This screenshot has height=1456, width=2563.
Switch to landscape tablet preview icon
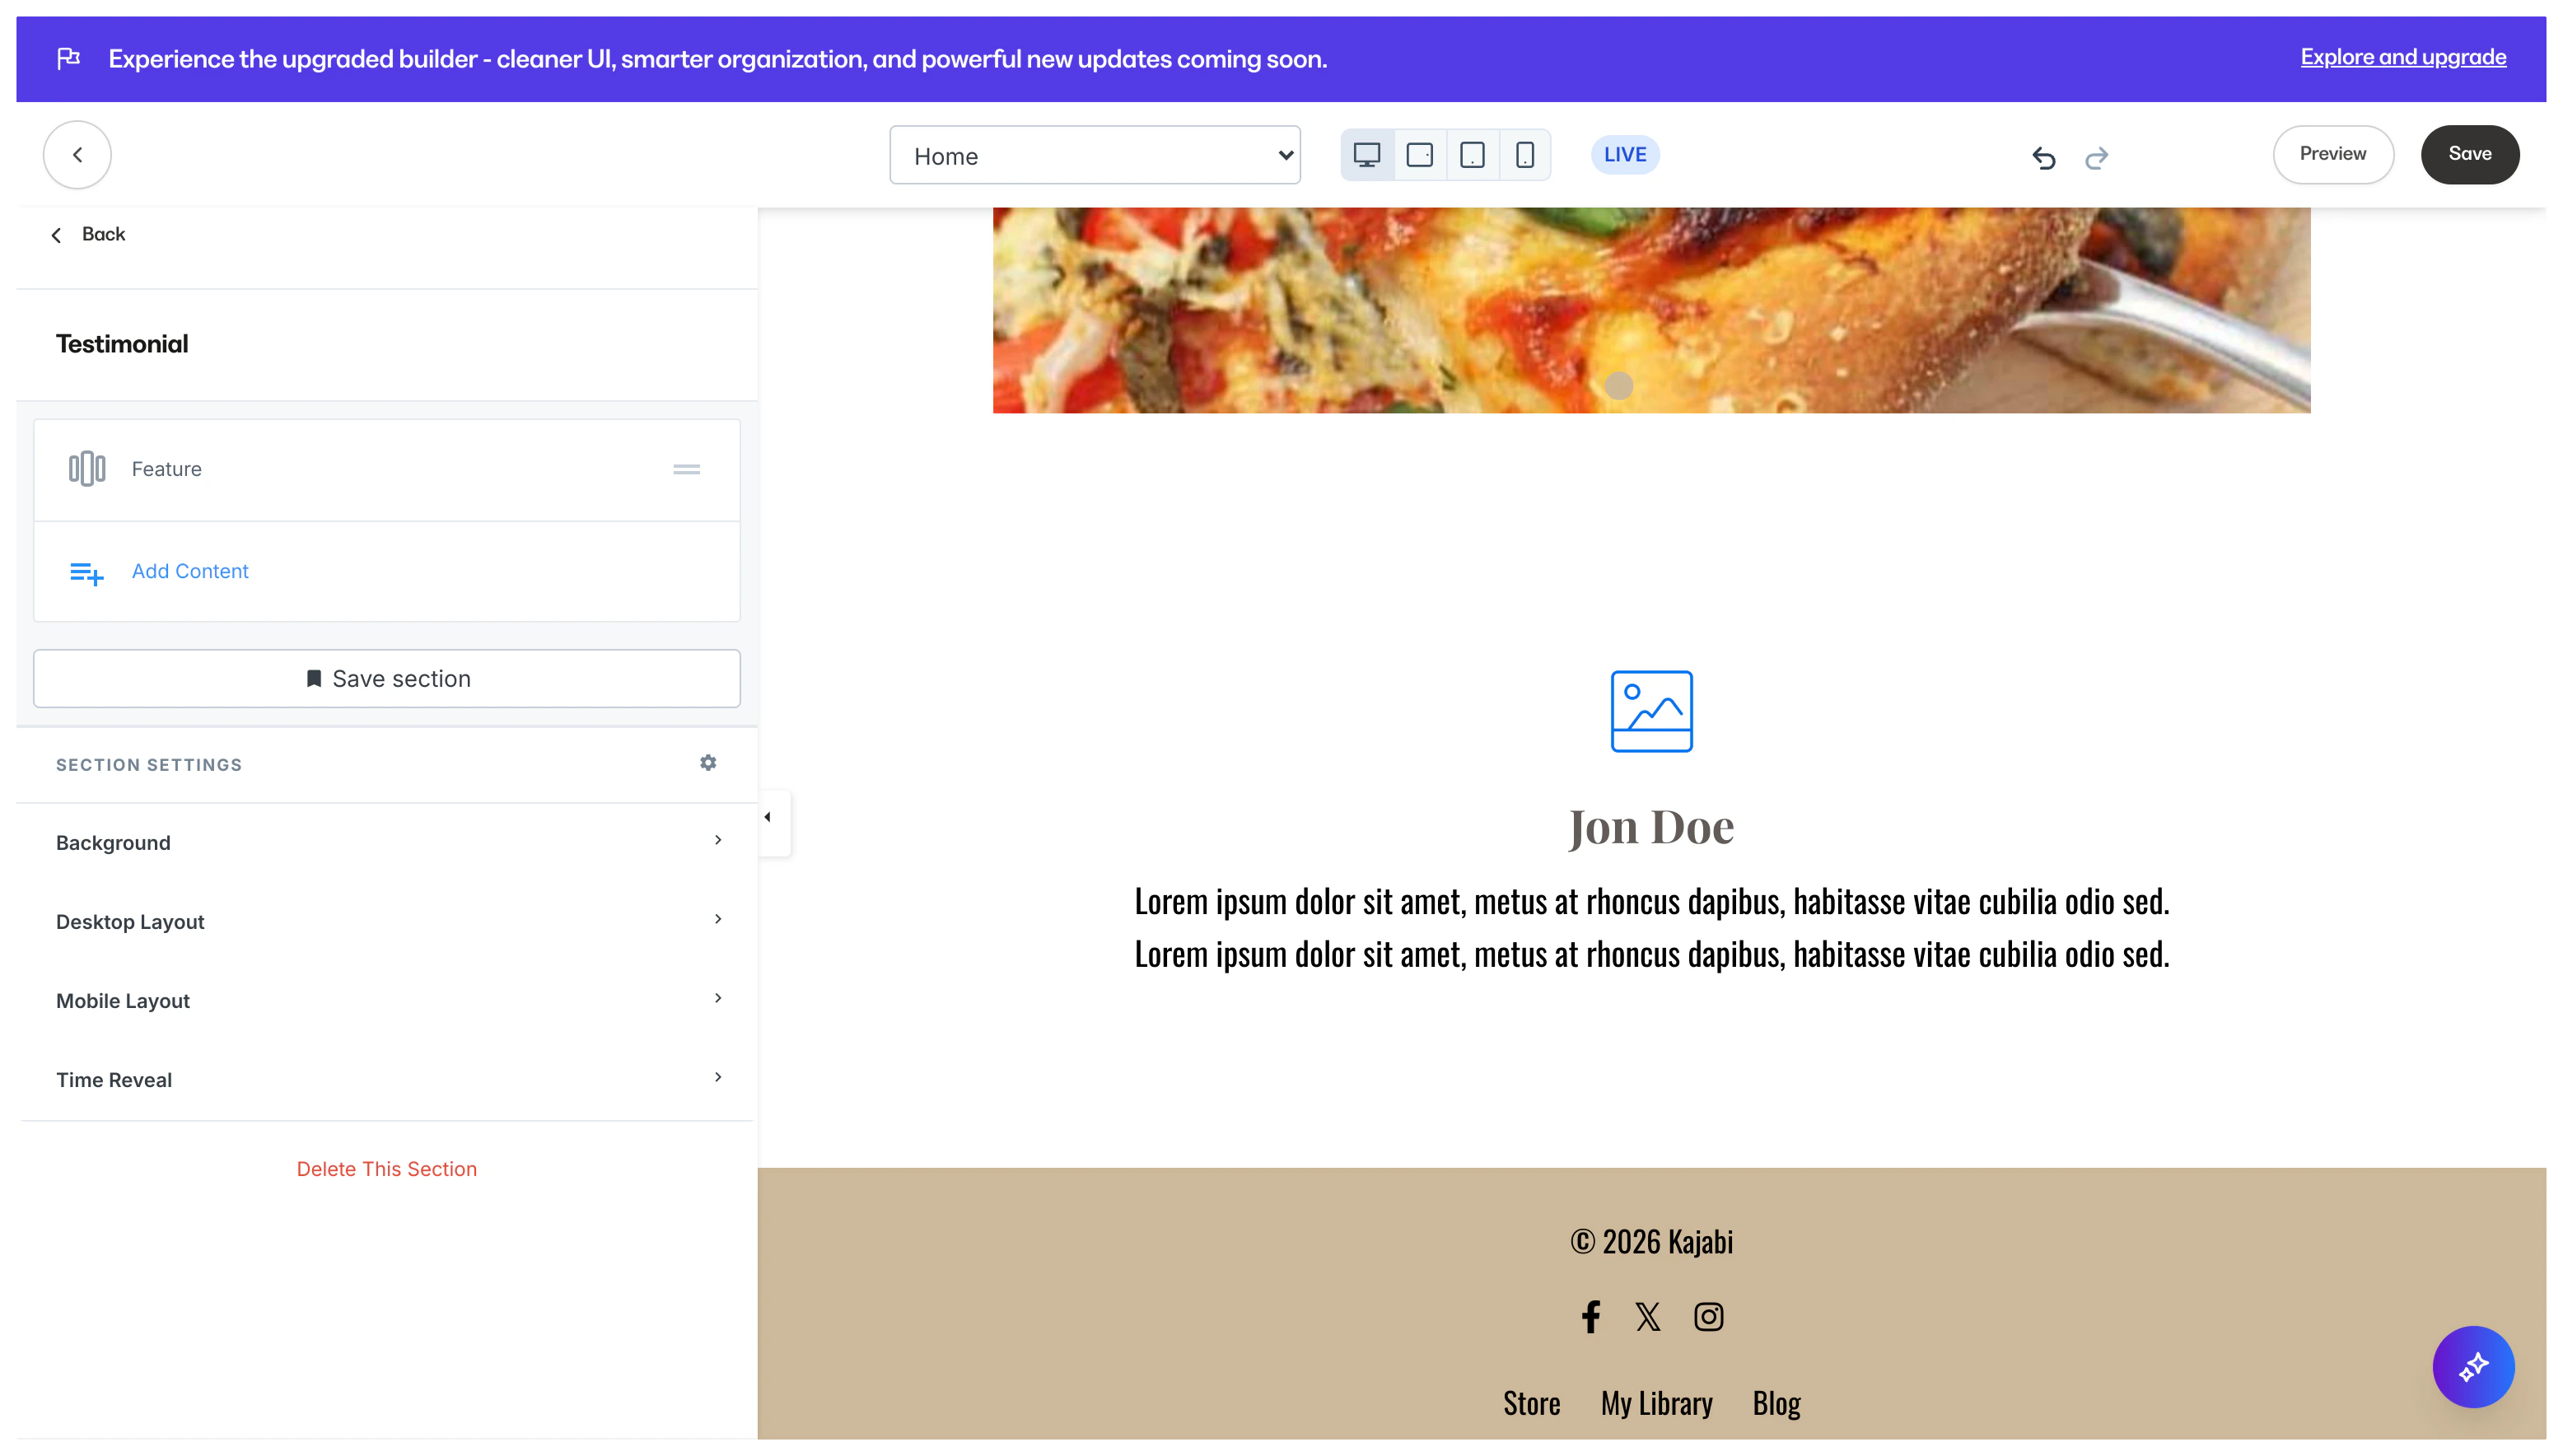1419,155
